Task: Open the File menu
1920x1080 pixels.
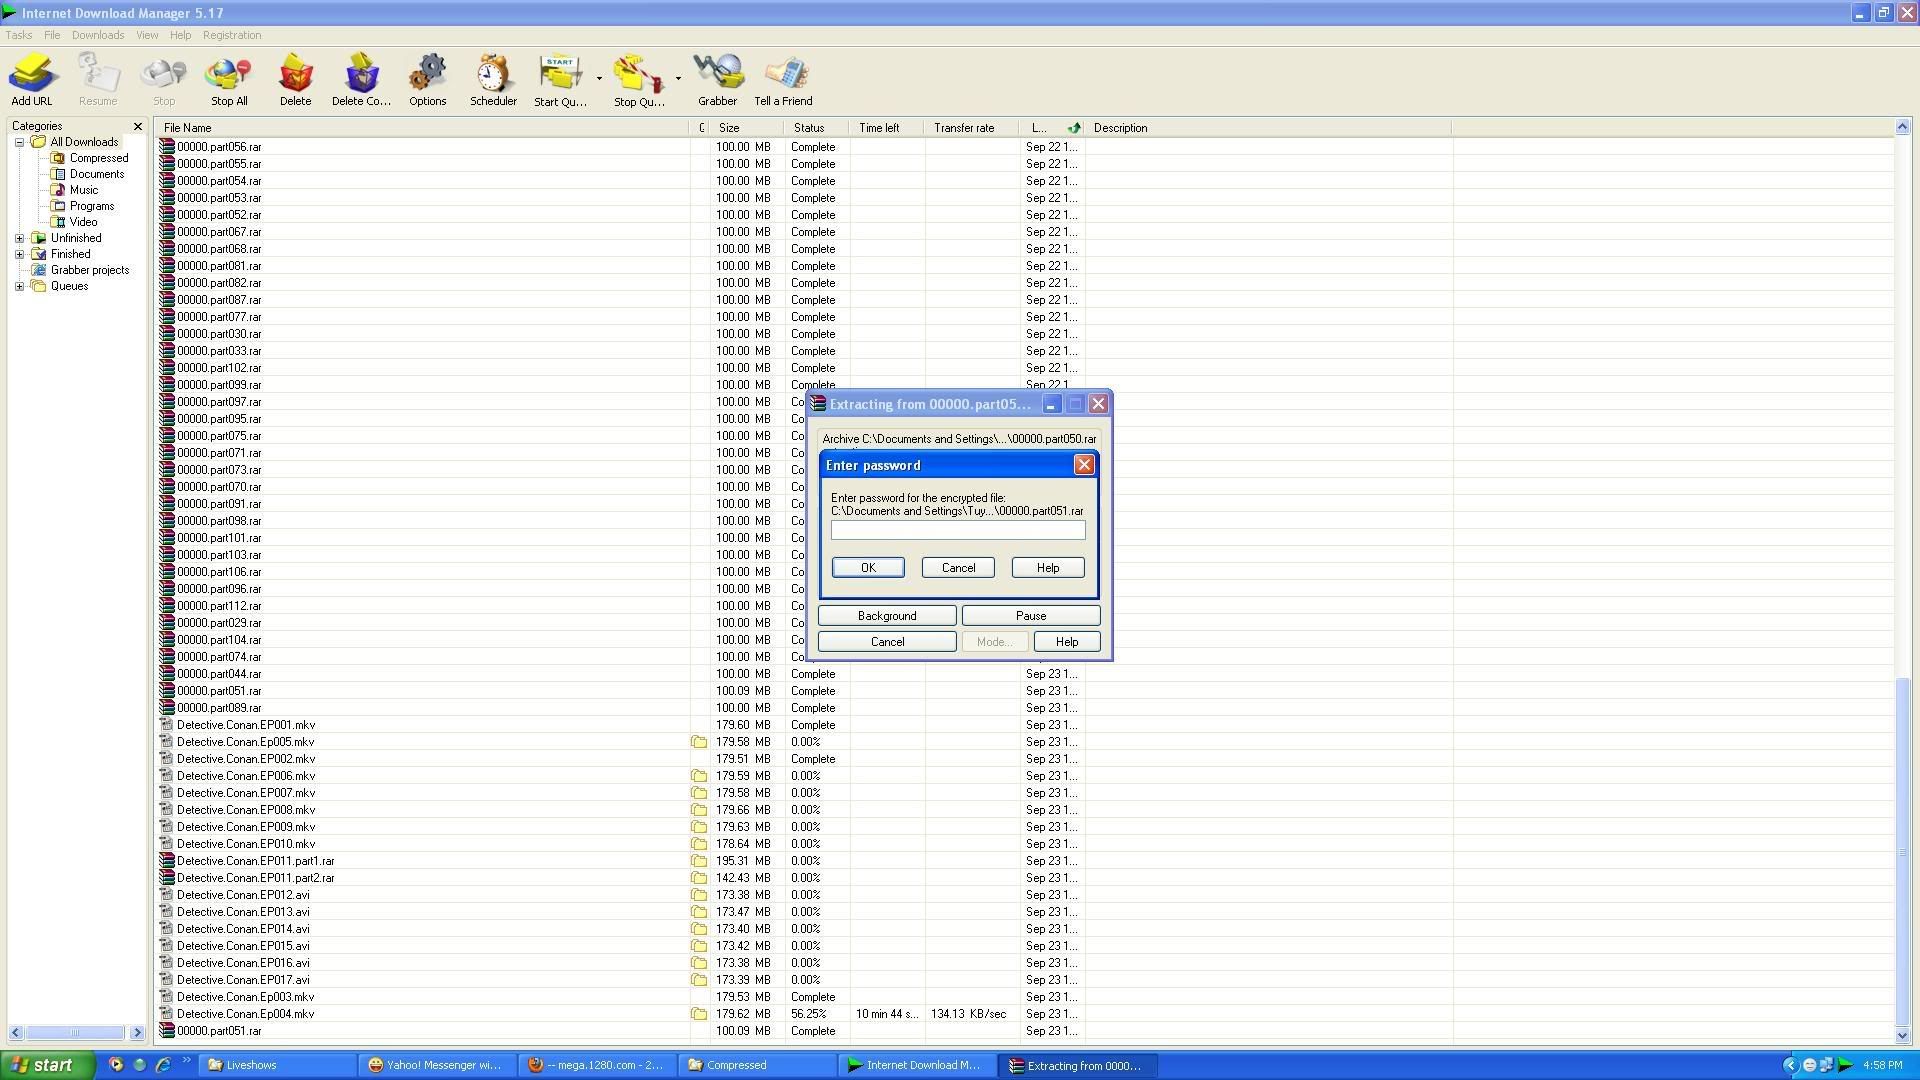Action: [x=52, y=35]
